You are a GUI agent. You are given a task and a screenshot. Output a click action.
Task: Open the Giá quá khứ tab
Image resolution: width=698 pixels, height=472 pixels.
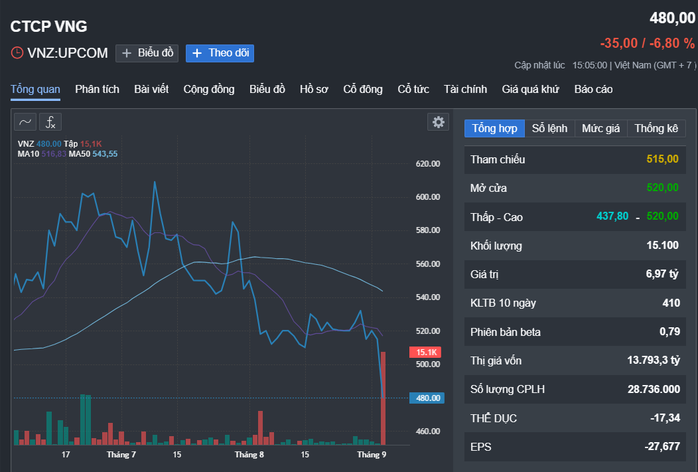(530, 90)
